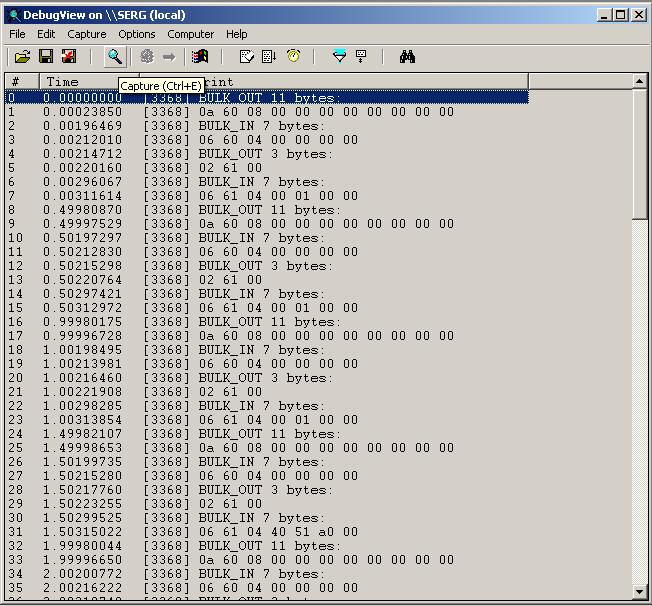Click the Capture Kernel gear icon
Screen dimensions: 652x606
point(146,57)
